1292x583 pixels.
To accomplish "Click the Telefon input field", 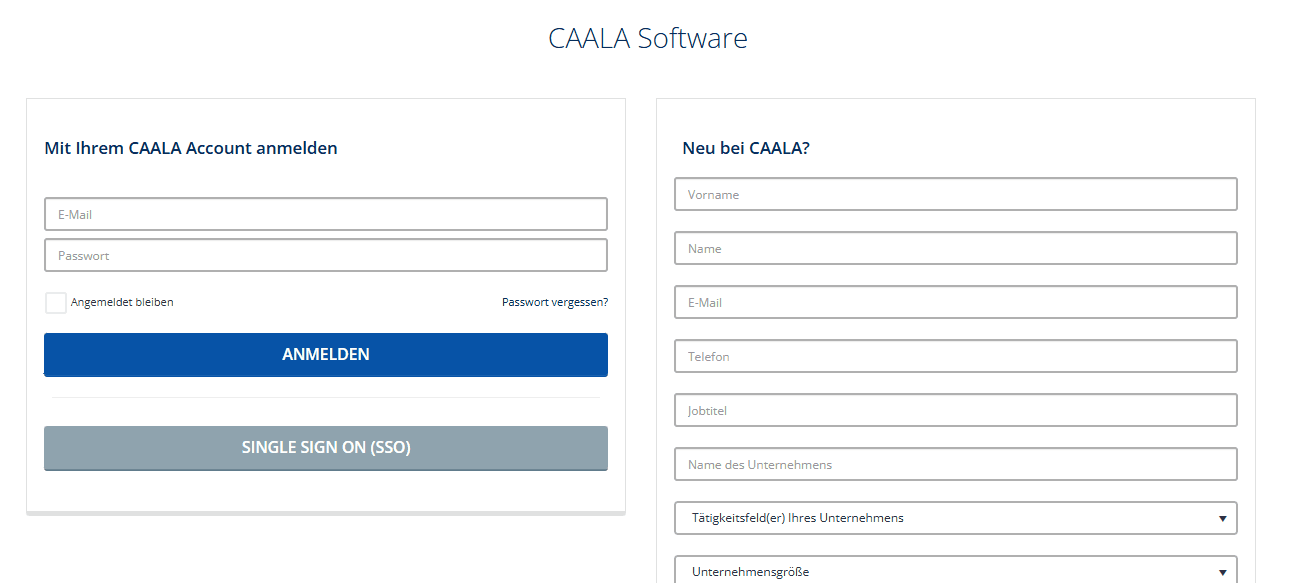I will click(x=955, y=356).
